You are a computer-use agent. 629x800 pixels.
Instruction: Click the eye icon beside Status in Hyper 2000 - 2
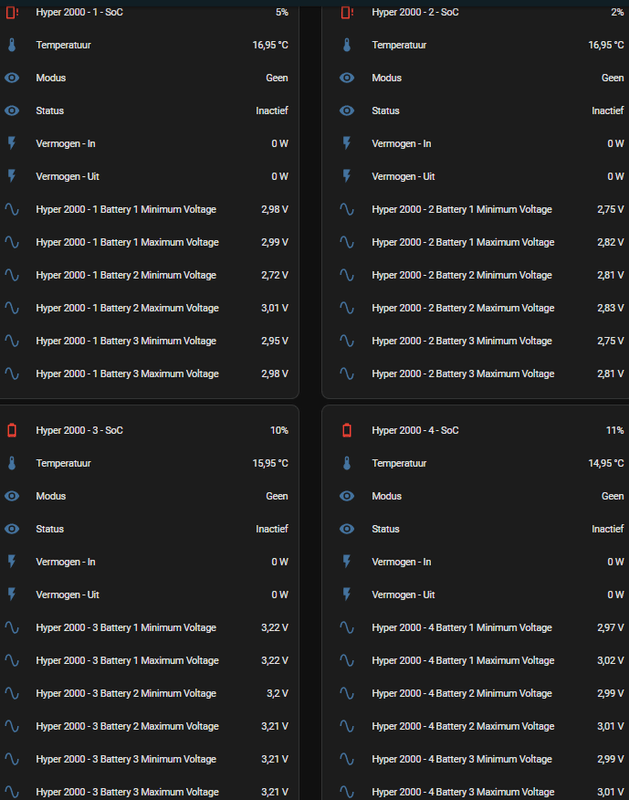click(348, 111)
